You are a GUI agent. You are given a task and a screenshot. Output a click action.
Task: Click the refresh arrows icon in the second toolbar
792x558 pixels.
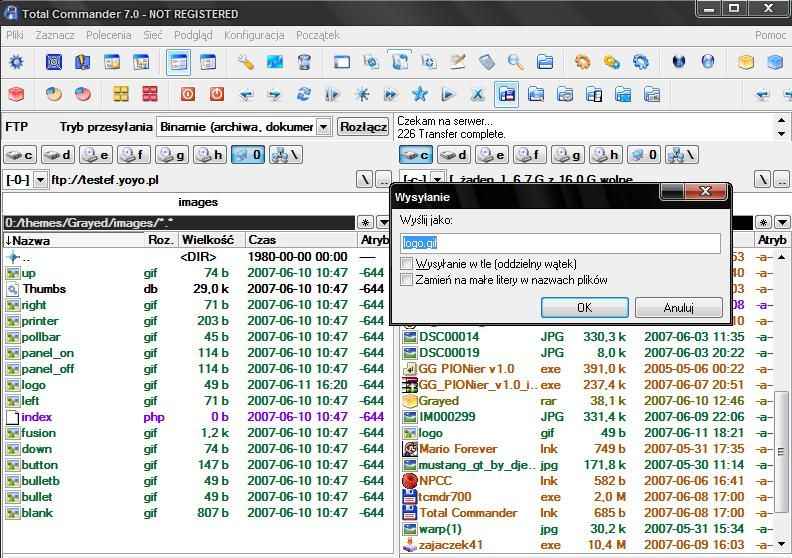[304, 94]
